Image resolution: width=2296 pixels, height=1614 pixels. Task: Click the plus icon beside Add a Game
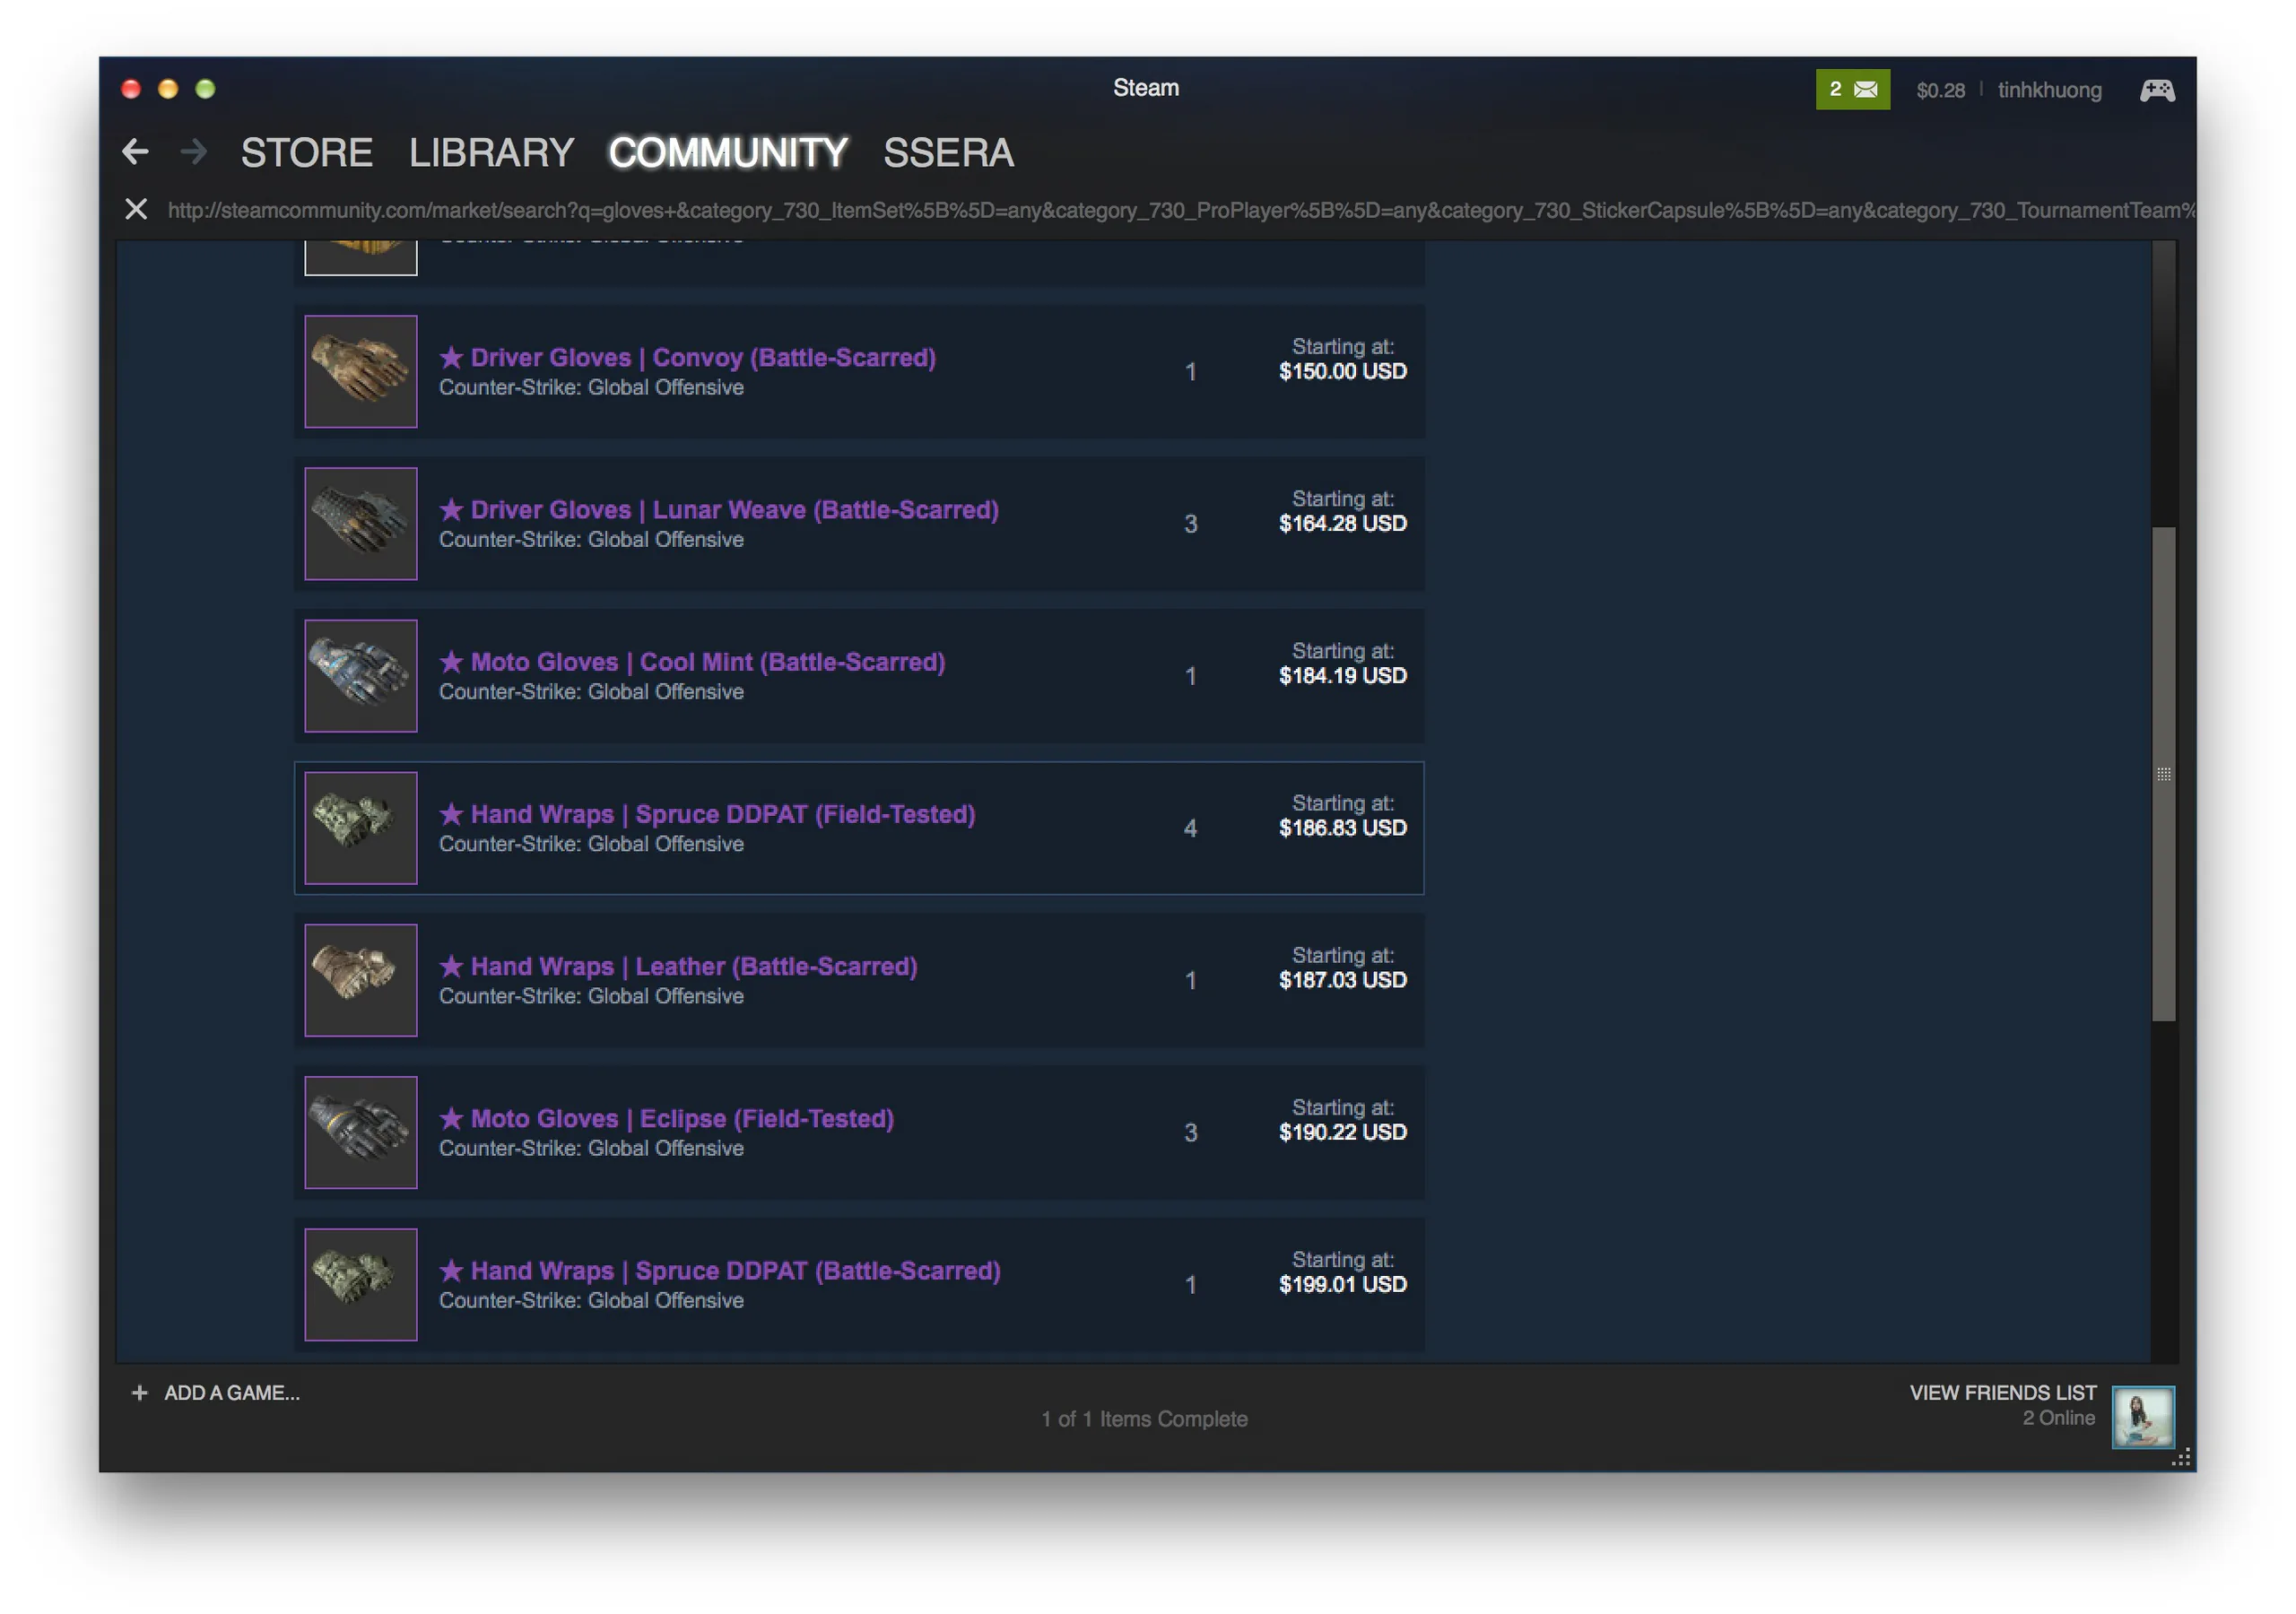(x=140, y=1392)
